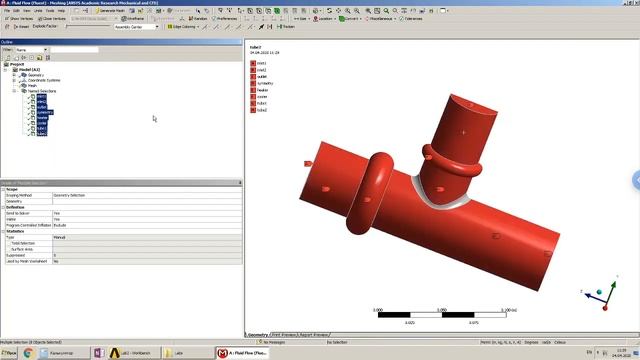The width and height of the screenshot is (640, 360).
Task: Click Random colors button
Action: (198, 19)
